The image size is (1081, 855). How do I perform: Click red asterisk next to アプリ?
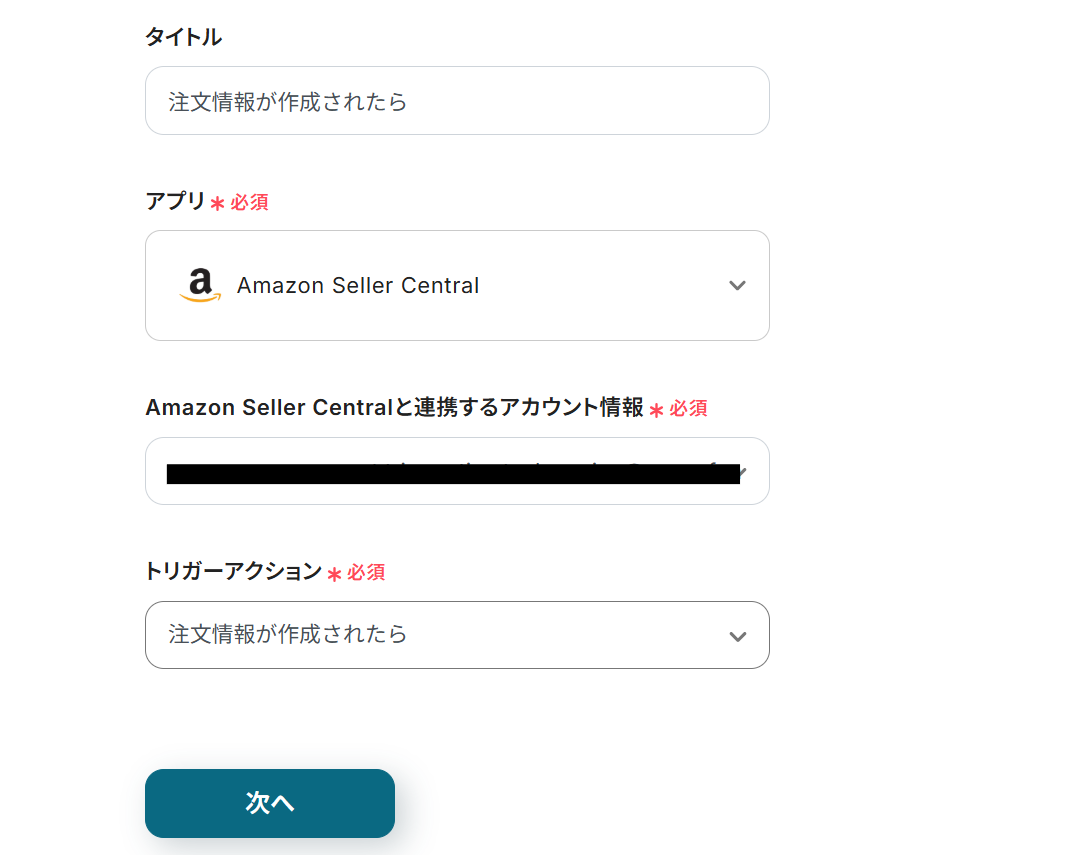(217, 203)
